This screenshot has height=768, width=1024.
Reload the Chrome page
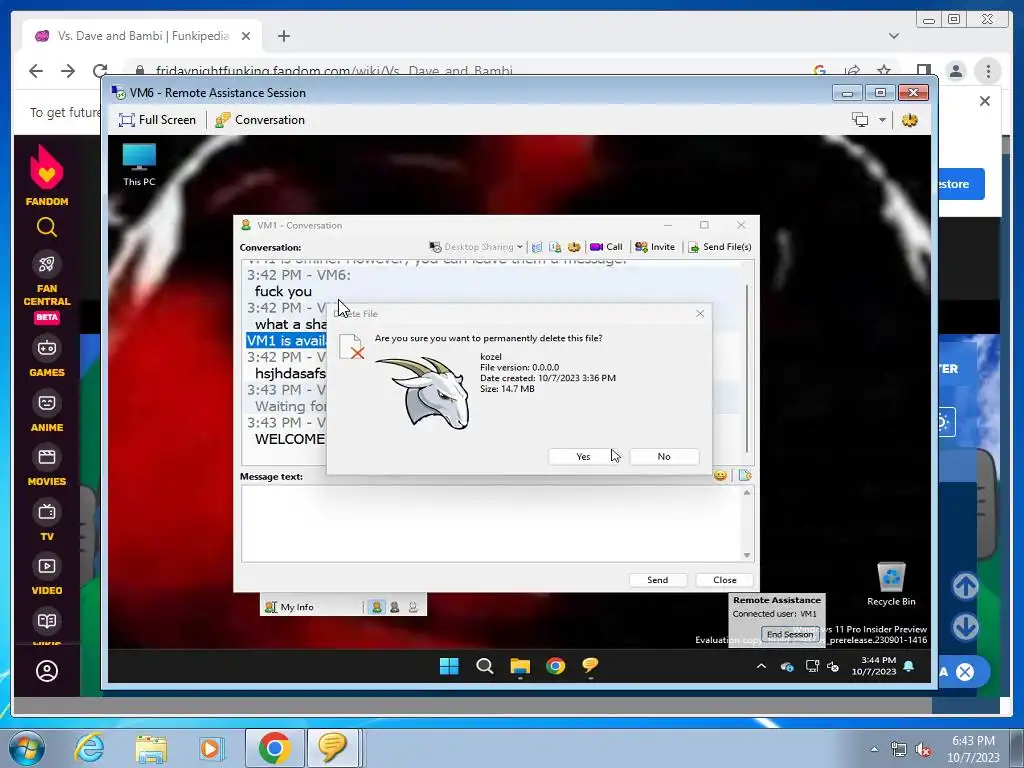coord(99,71)
